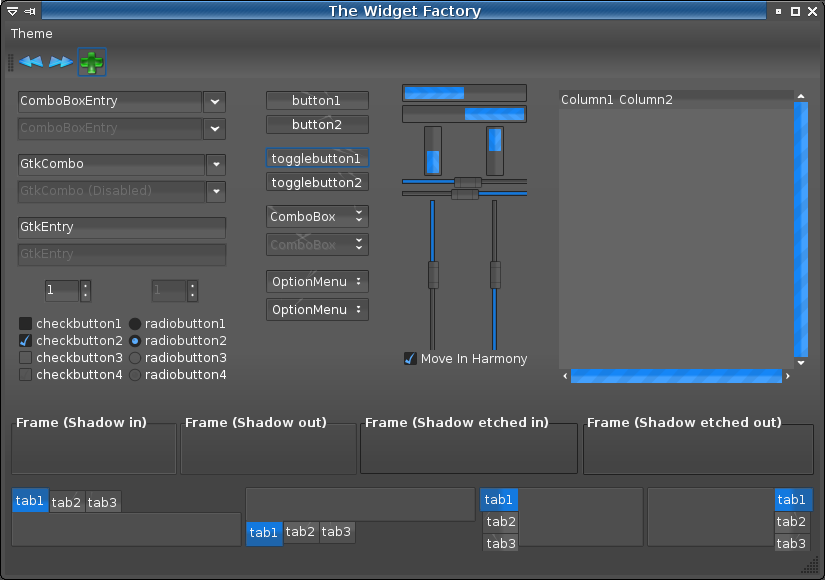Click the green plus toolbar icon
This screenshot has height=580, width=825.
[92, 62]
